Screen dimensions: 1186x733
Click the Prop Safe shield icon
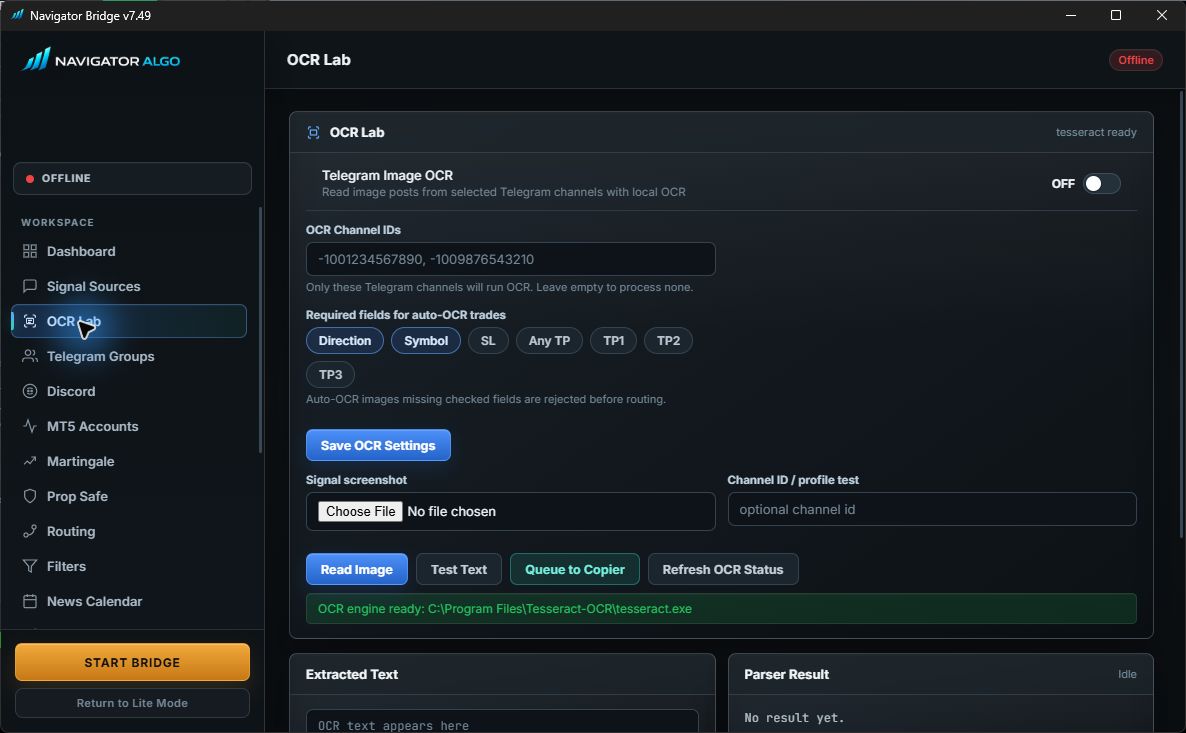pos(29,495)
